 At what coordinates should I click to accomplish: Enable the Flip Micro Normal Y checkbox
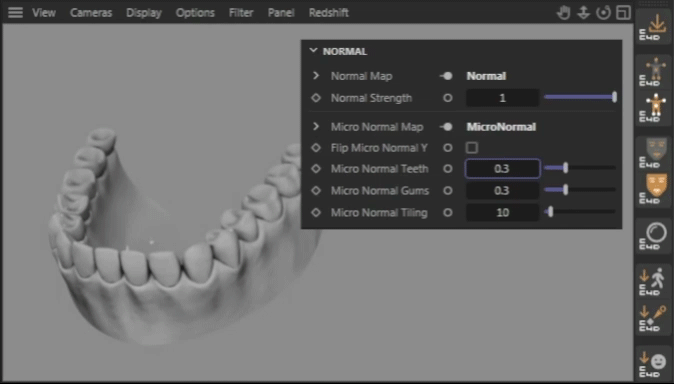point(472,148)
